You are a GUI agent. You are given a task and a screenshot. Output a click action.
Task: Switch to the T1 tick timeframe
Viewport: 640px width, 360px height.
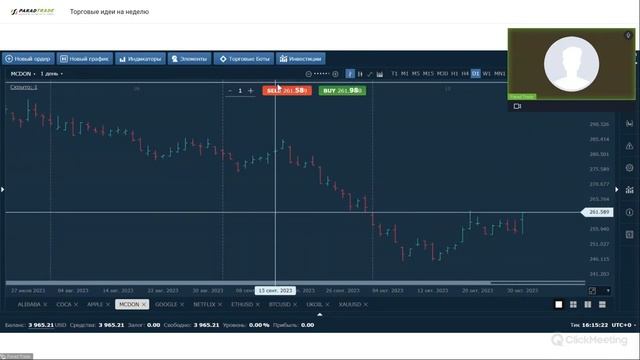pos(394,74)
